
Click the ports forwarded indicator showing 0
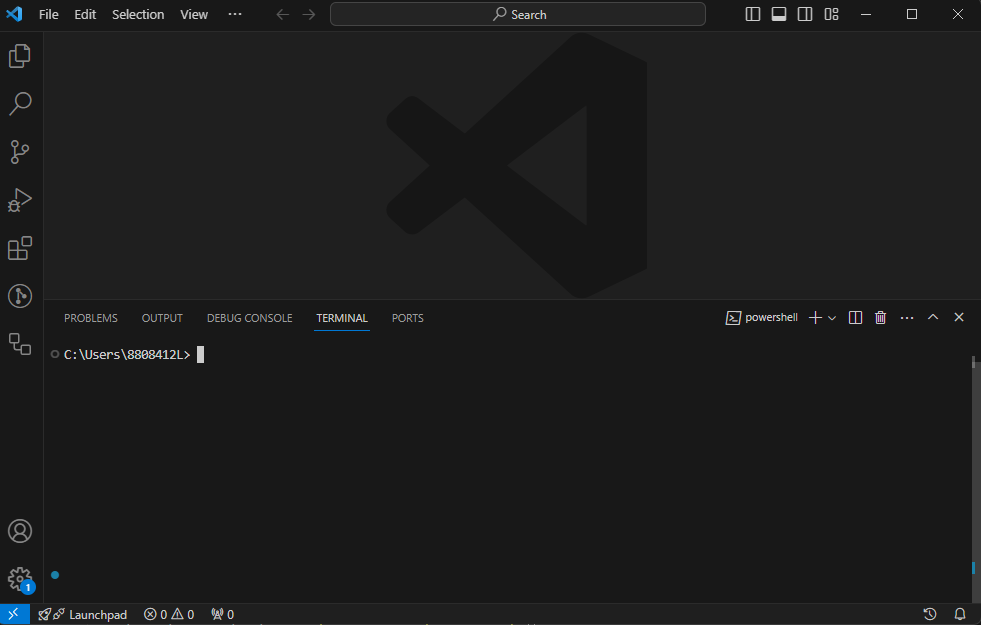click(223, 614)
